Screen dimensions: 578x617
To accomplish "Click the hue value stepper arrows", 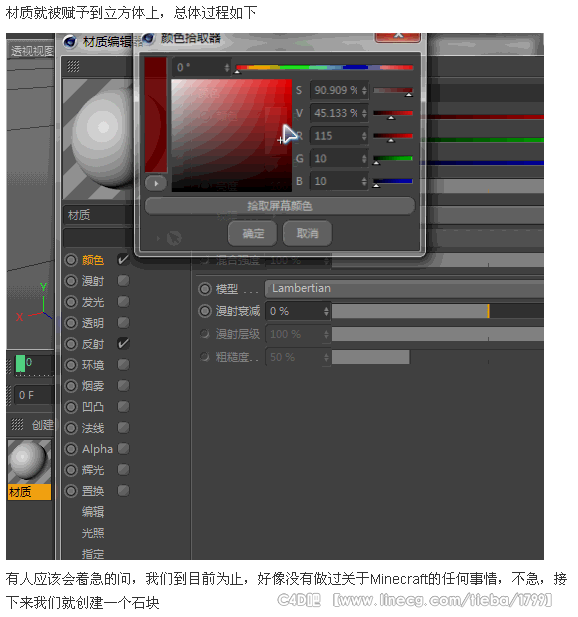I will click(227, 67).
